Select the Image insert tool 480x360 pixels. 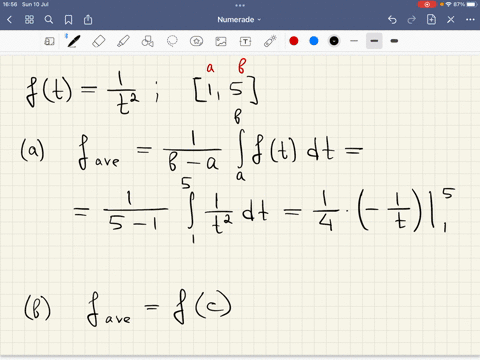pos(221,41)
